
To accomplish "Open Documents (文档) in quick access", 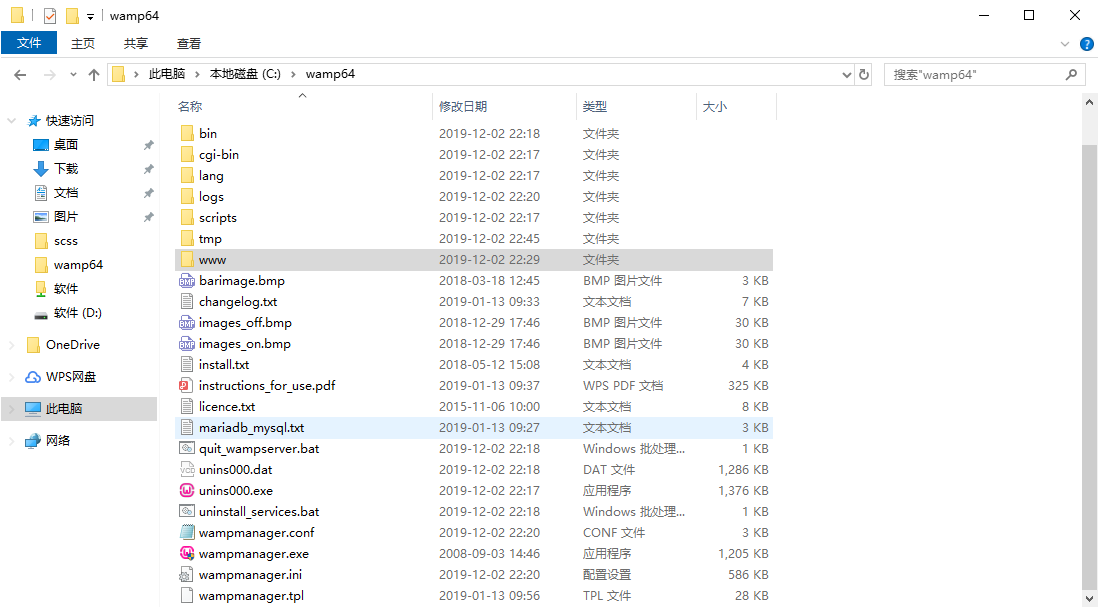I will pos(66,192).
